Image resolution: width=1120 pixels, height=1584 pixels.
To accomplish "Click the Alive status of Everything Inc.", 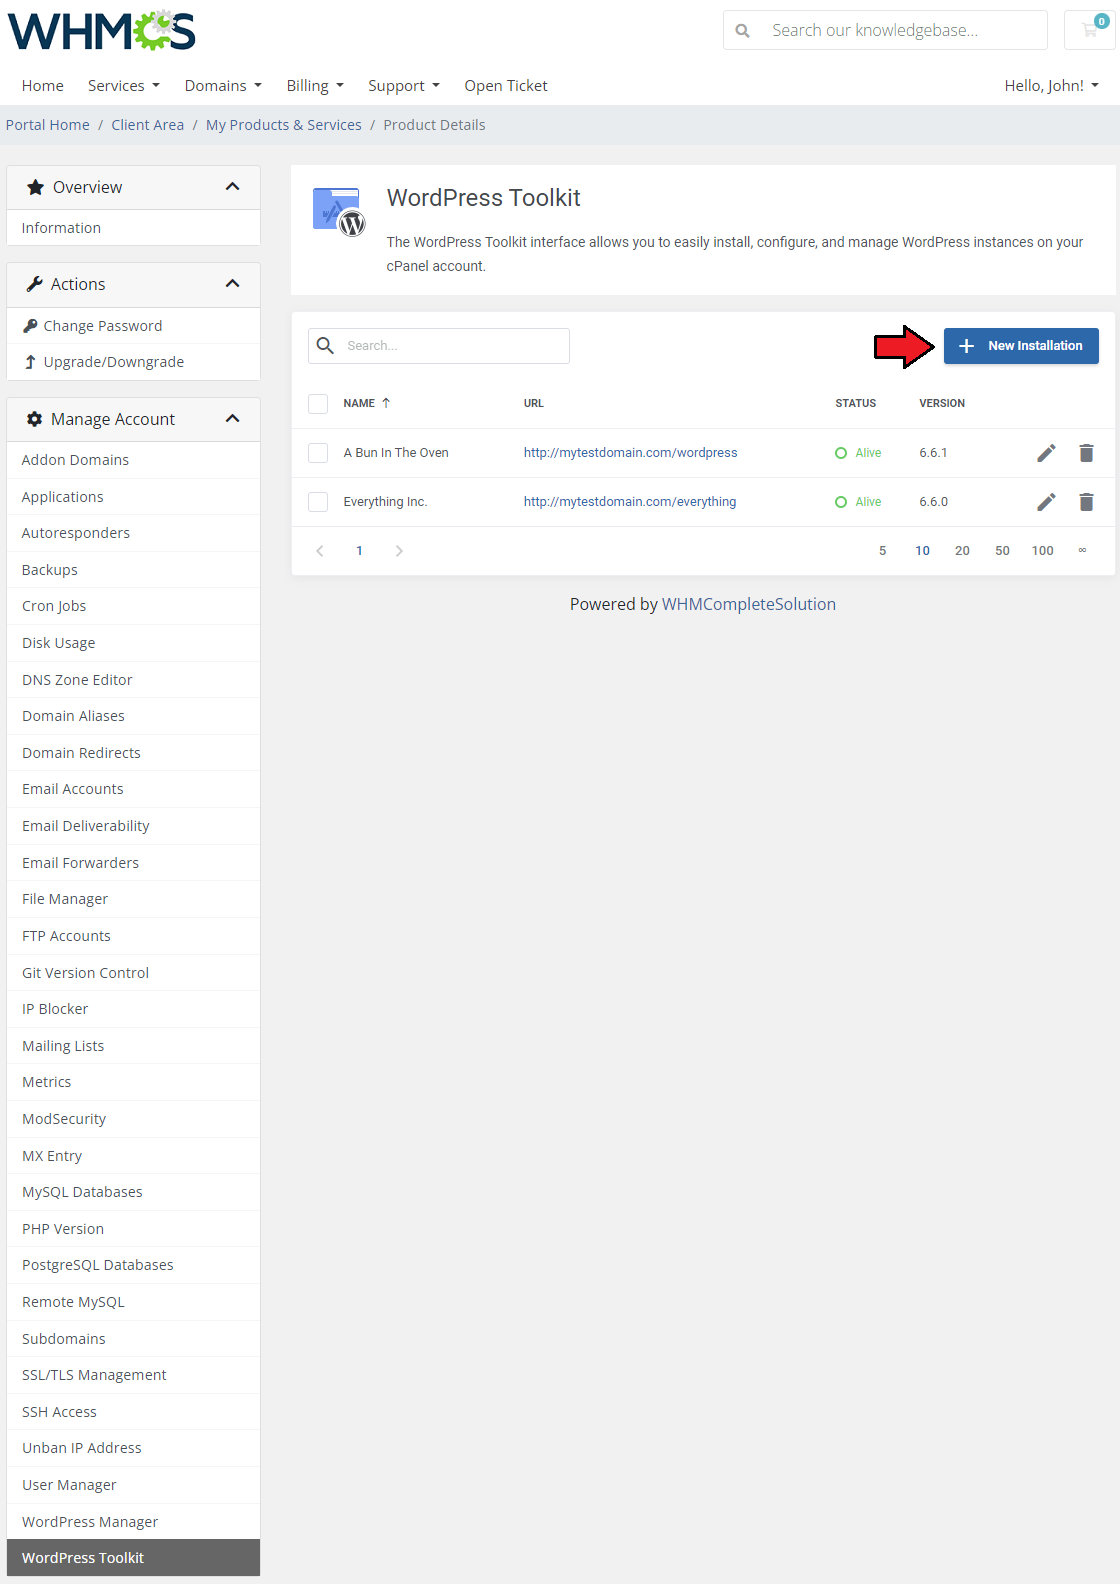I will (x=858, y=502).
